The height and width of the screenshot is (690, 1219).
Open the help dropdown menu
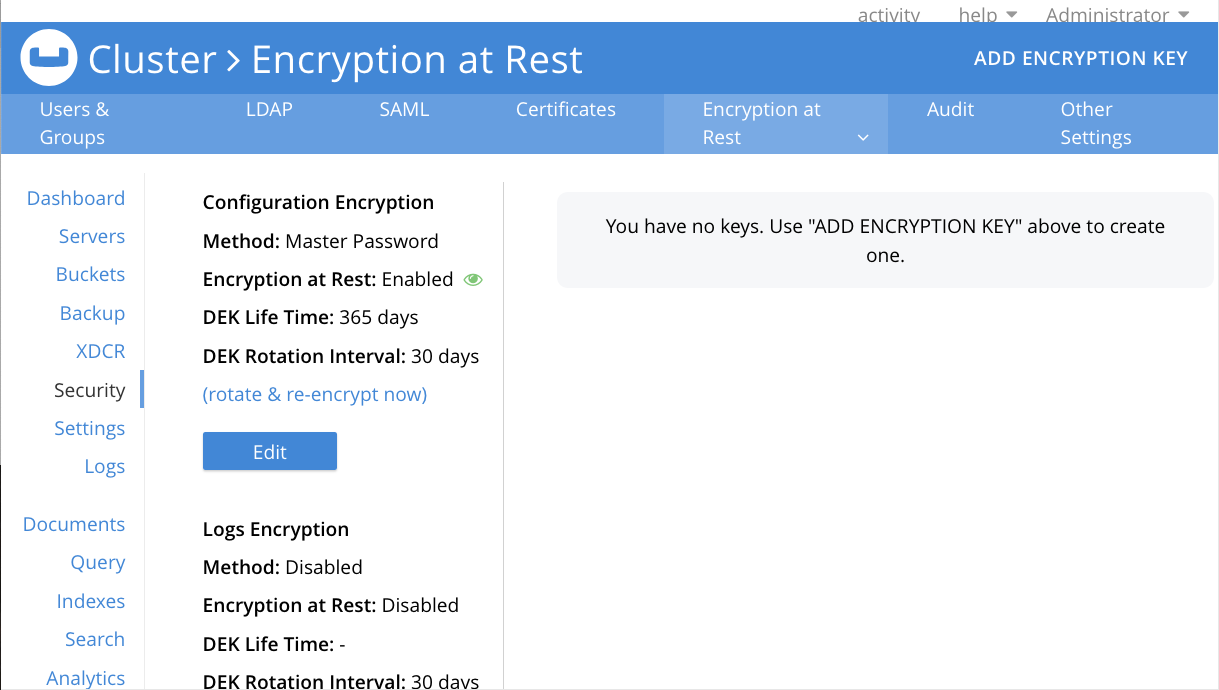pyautogui.click(x=987, y=15)
